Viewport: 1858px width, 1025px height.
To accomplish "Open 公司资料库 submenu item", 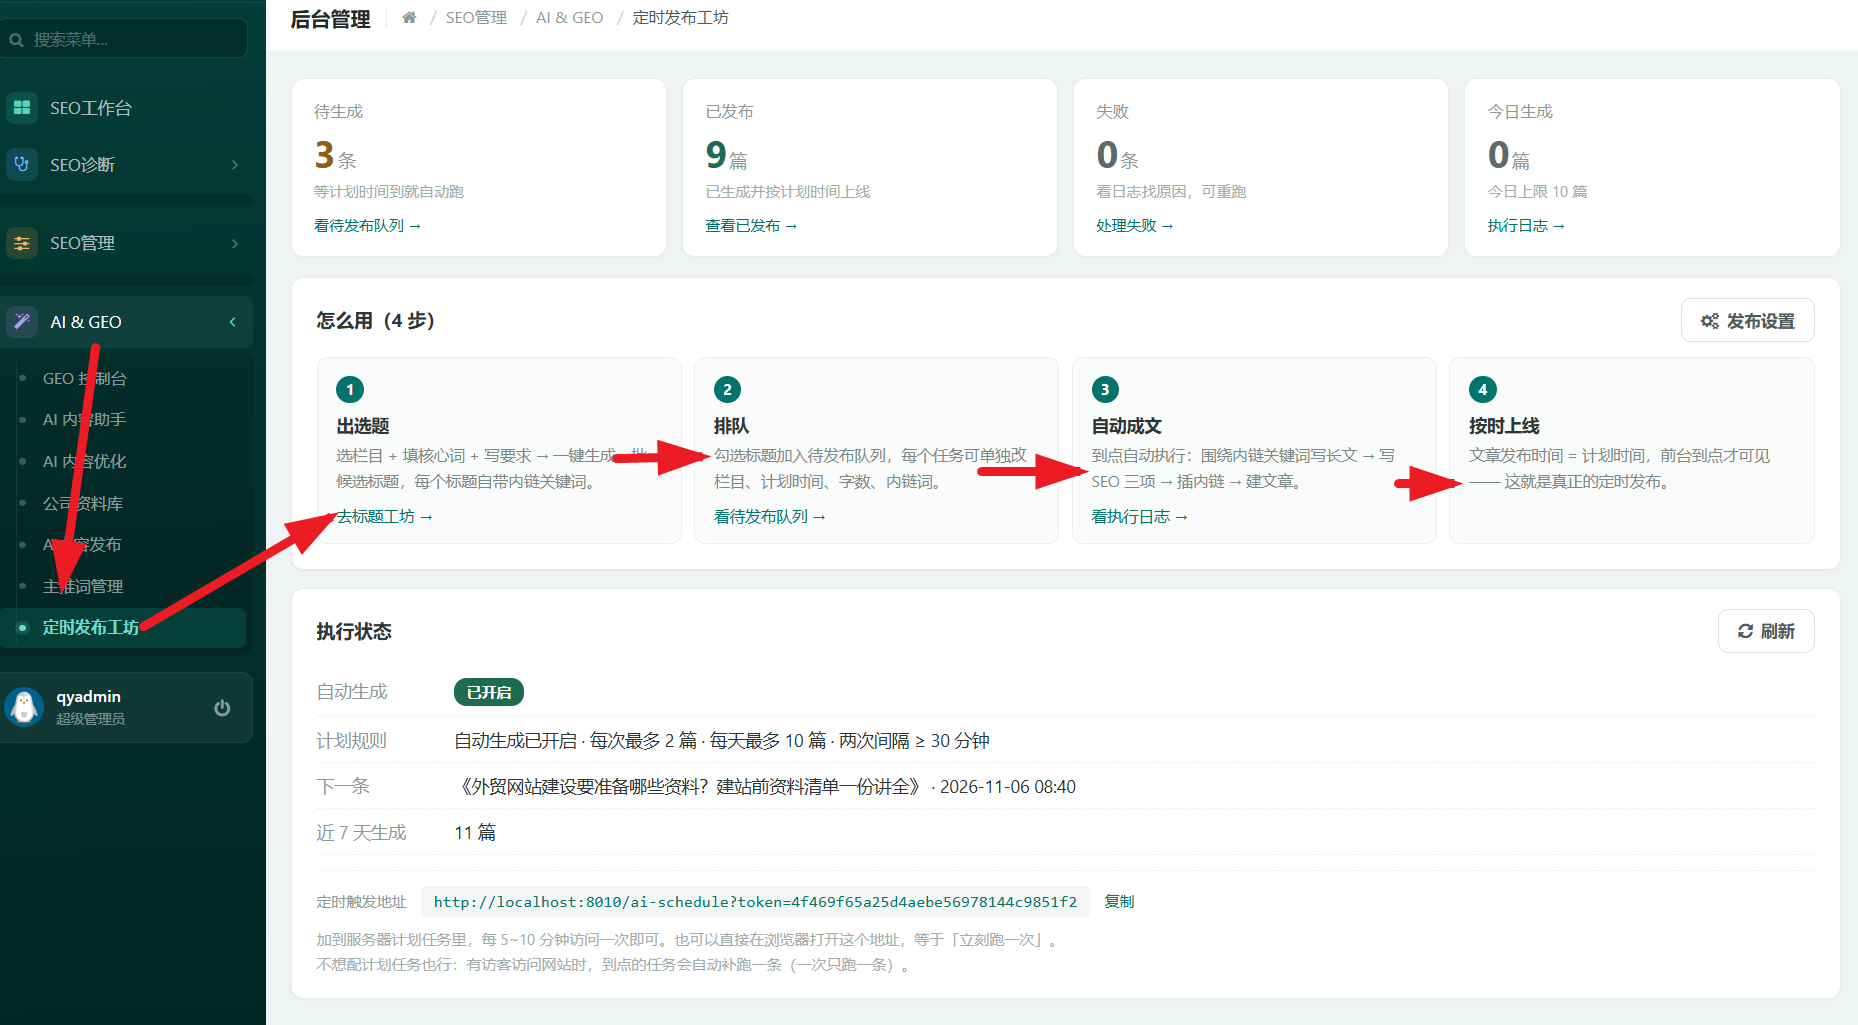I will coord(83,503).
